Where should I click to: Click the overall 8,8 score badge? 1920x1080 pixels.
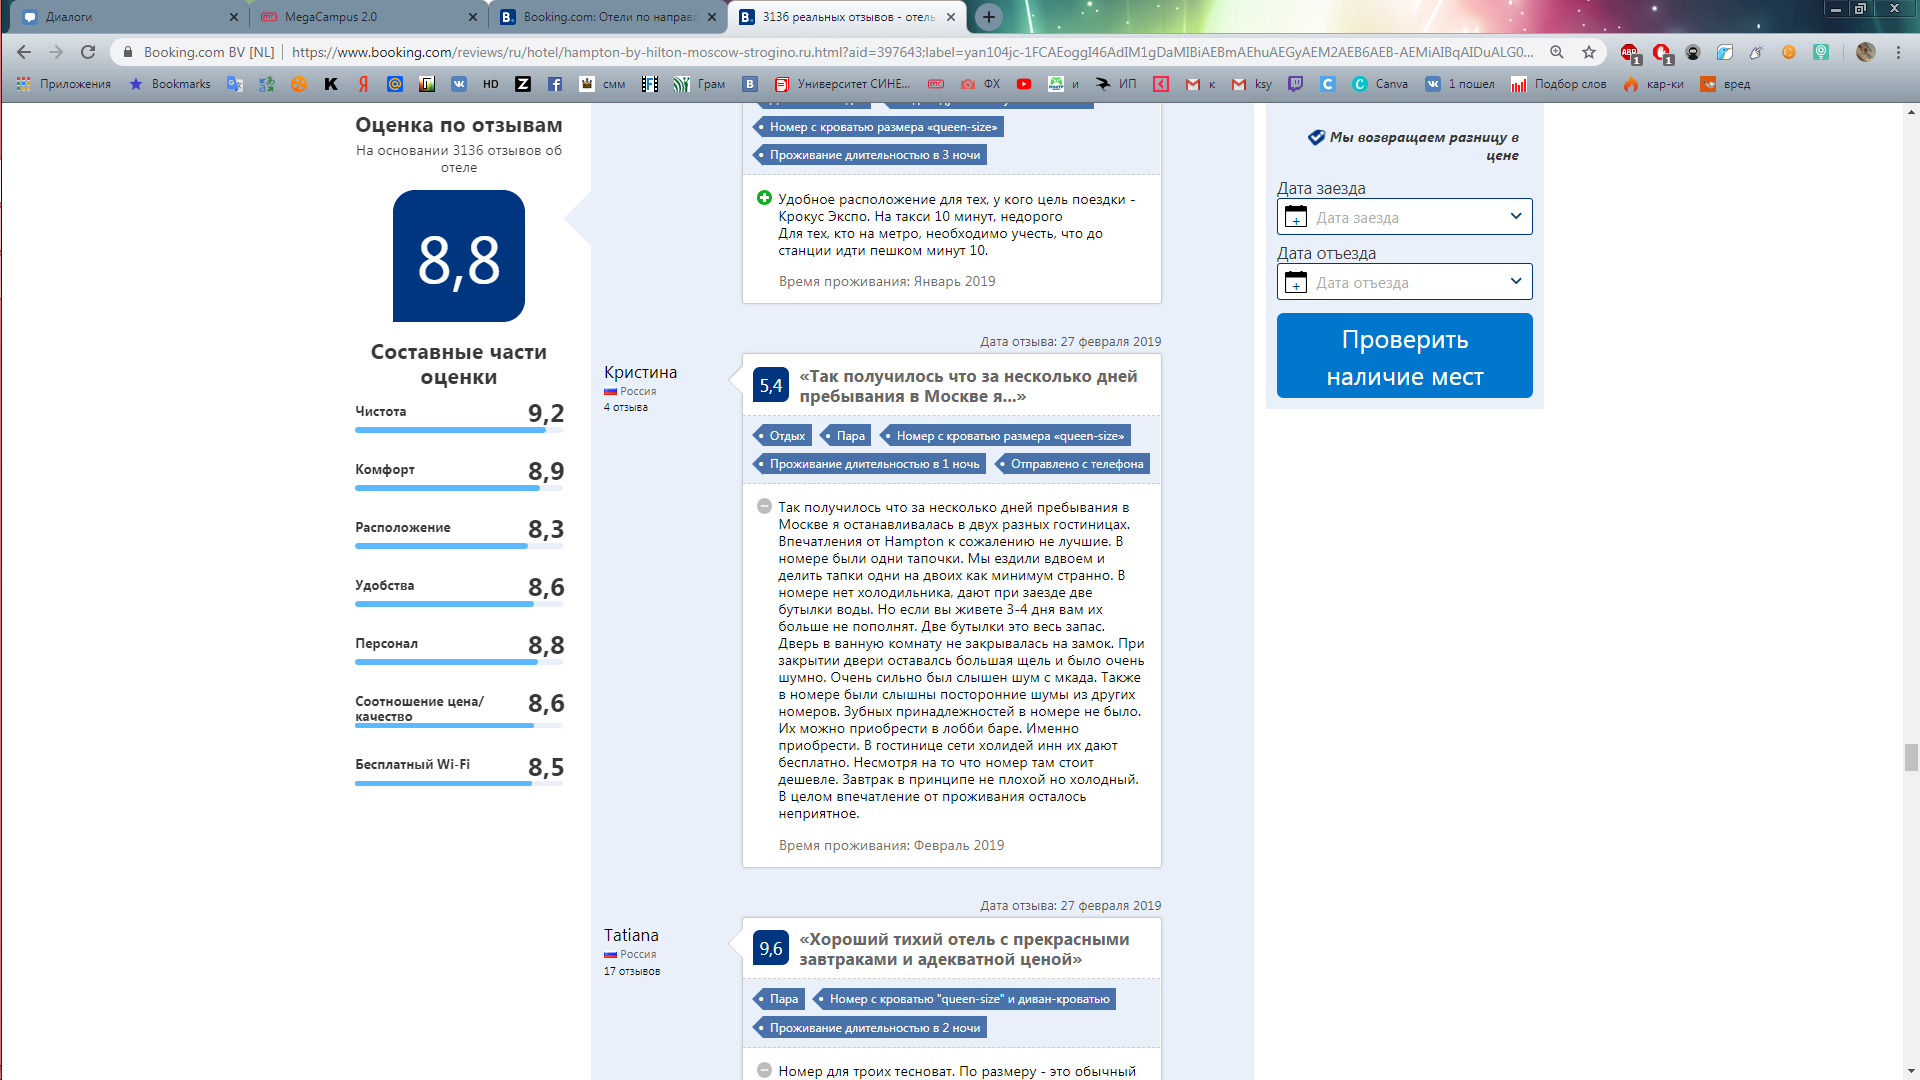click(459, 256)
